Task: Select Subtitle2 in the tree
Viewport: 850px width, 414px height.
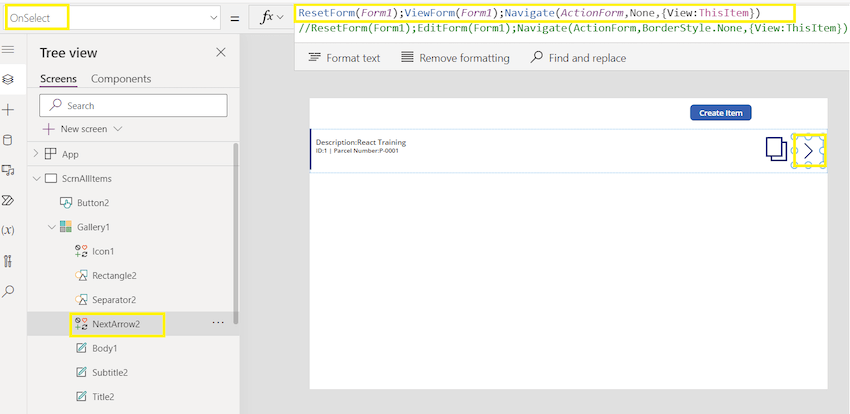Action: pyautogui.click(x=110, y=372)
